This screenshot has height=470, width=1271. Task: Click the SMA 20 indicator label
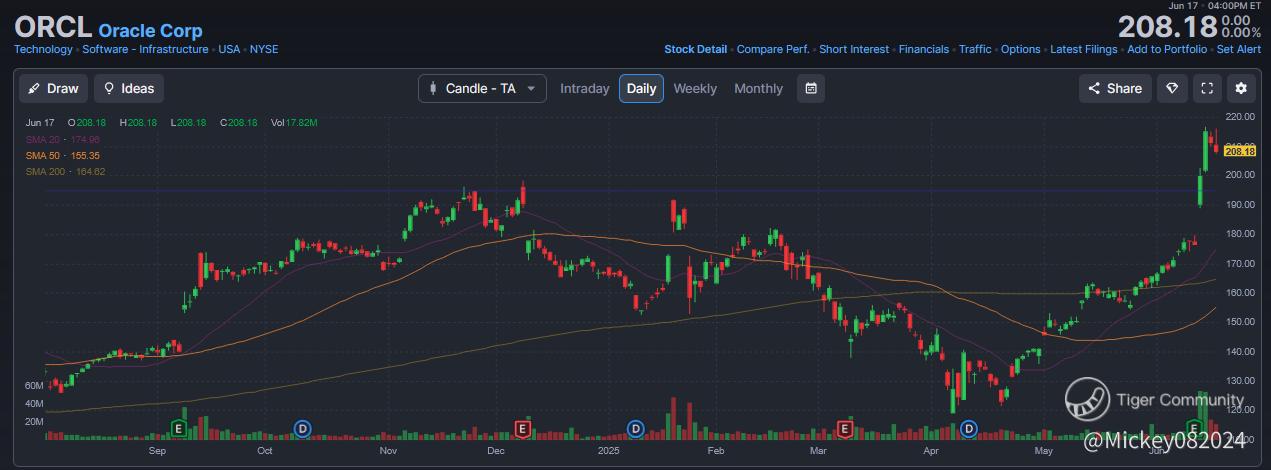[63, 139]
